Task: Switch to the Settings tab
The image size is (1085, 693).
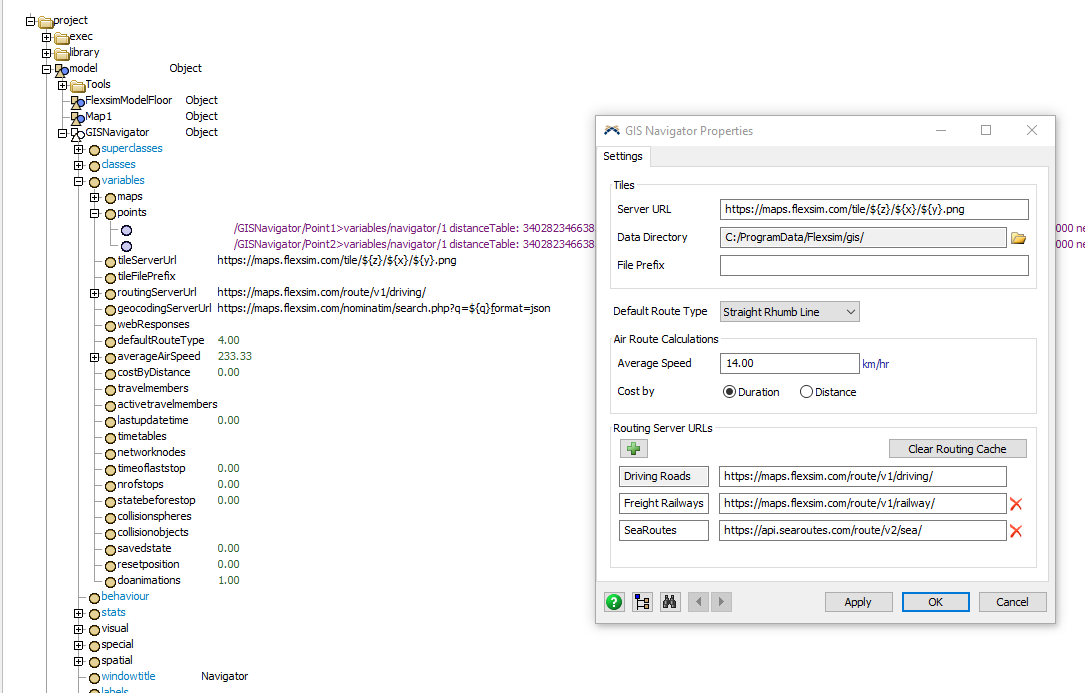Action: click(623, 157)
